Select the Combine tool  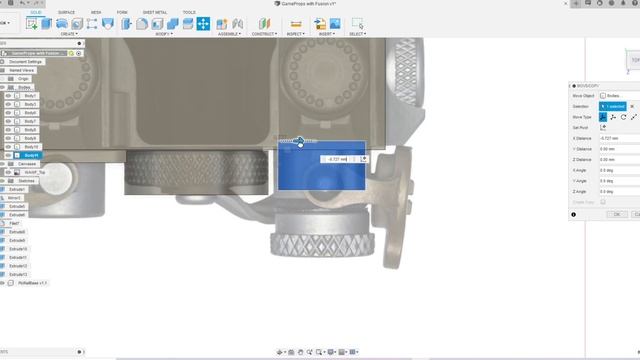pyautogui.click(x=173, y=23)
